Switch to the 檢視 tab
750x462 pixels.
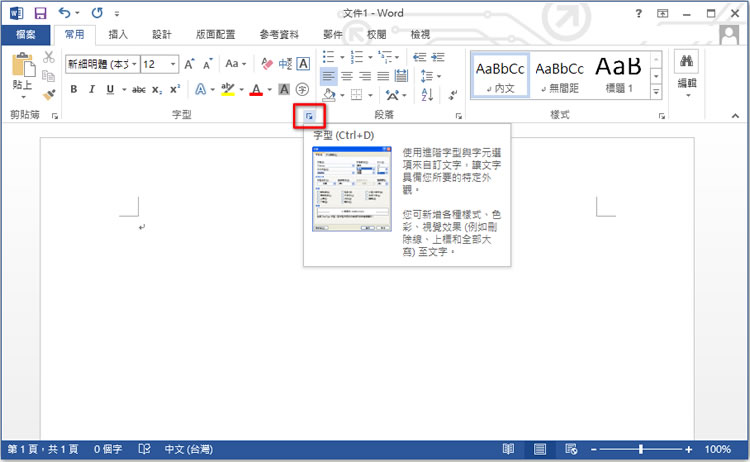[420, 34]
